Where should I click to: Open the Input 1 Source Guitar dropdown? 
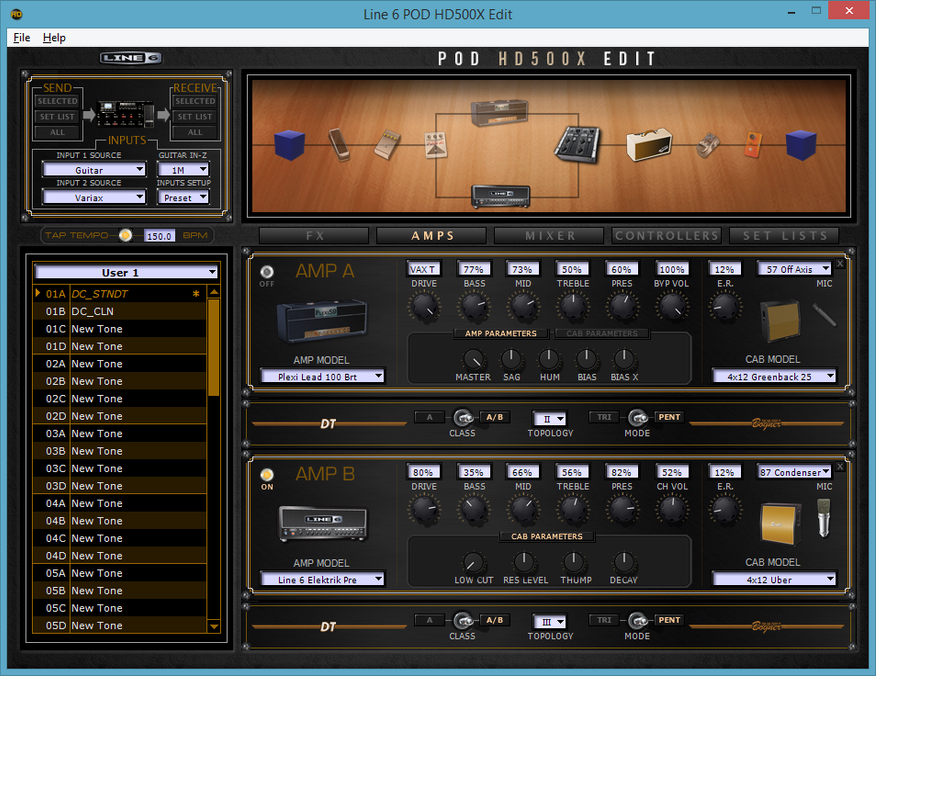[94, 169]
